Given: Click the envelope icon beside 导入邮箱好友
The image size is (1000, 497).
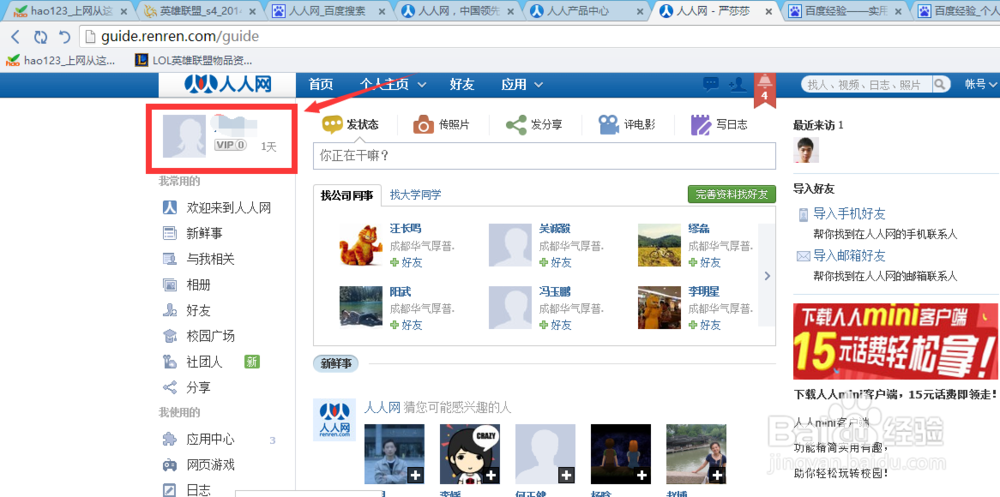Looking at the screenshot, I should pyautogui.click(x=803, y=256).
